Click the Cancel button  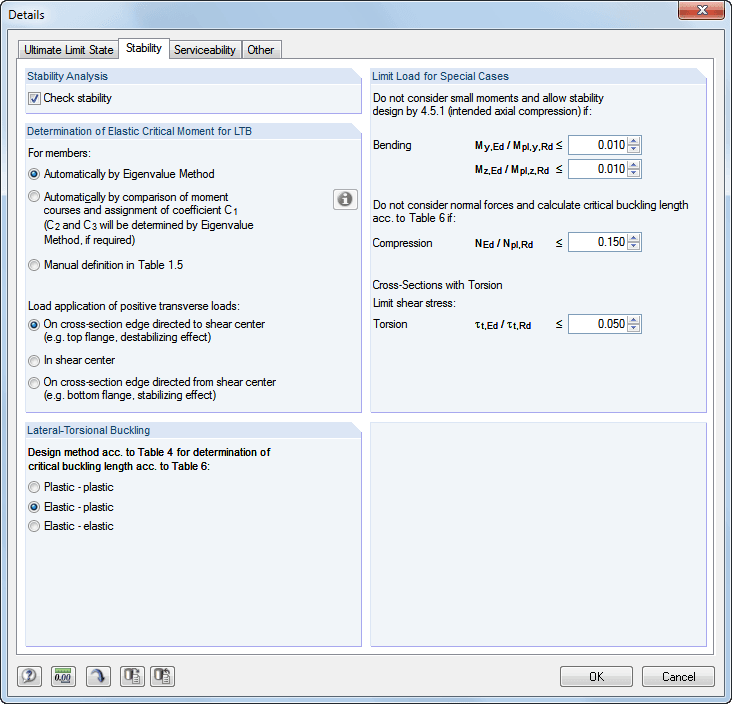[x=678, y=676]
